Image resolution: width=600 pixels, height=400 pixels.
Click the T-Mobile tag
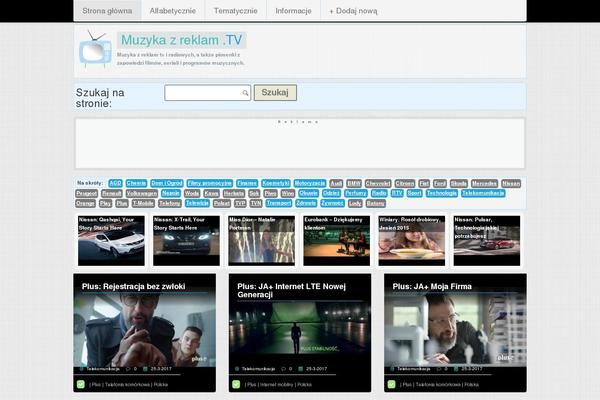coord(143,203)
